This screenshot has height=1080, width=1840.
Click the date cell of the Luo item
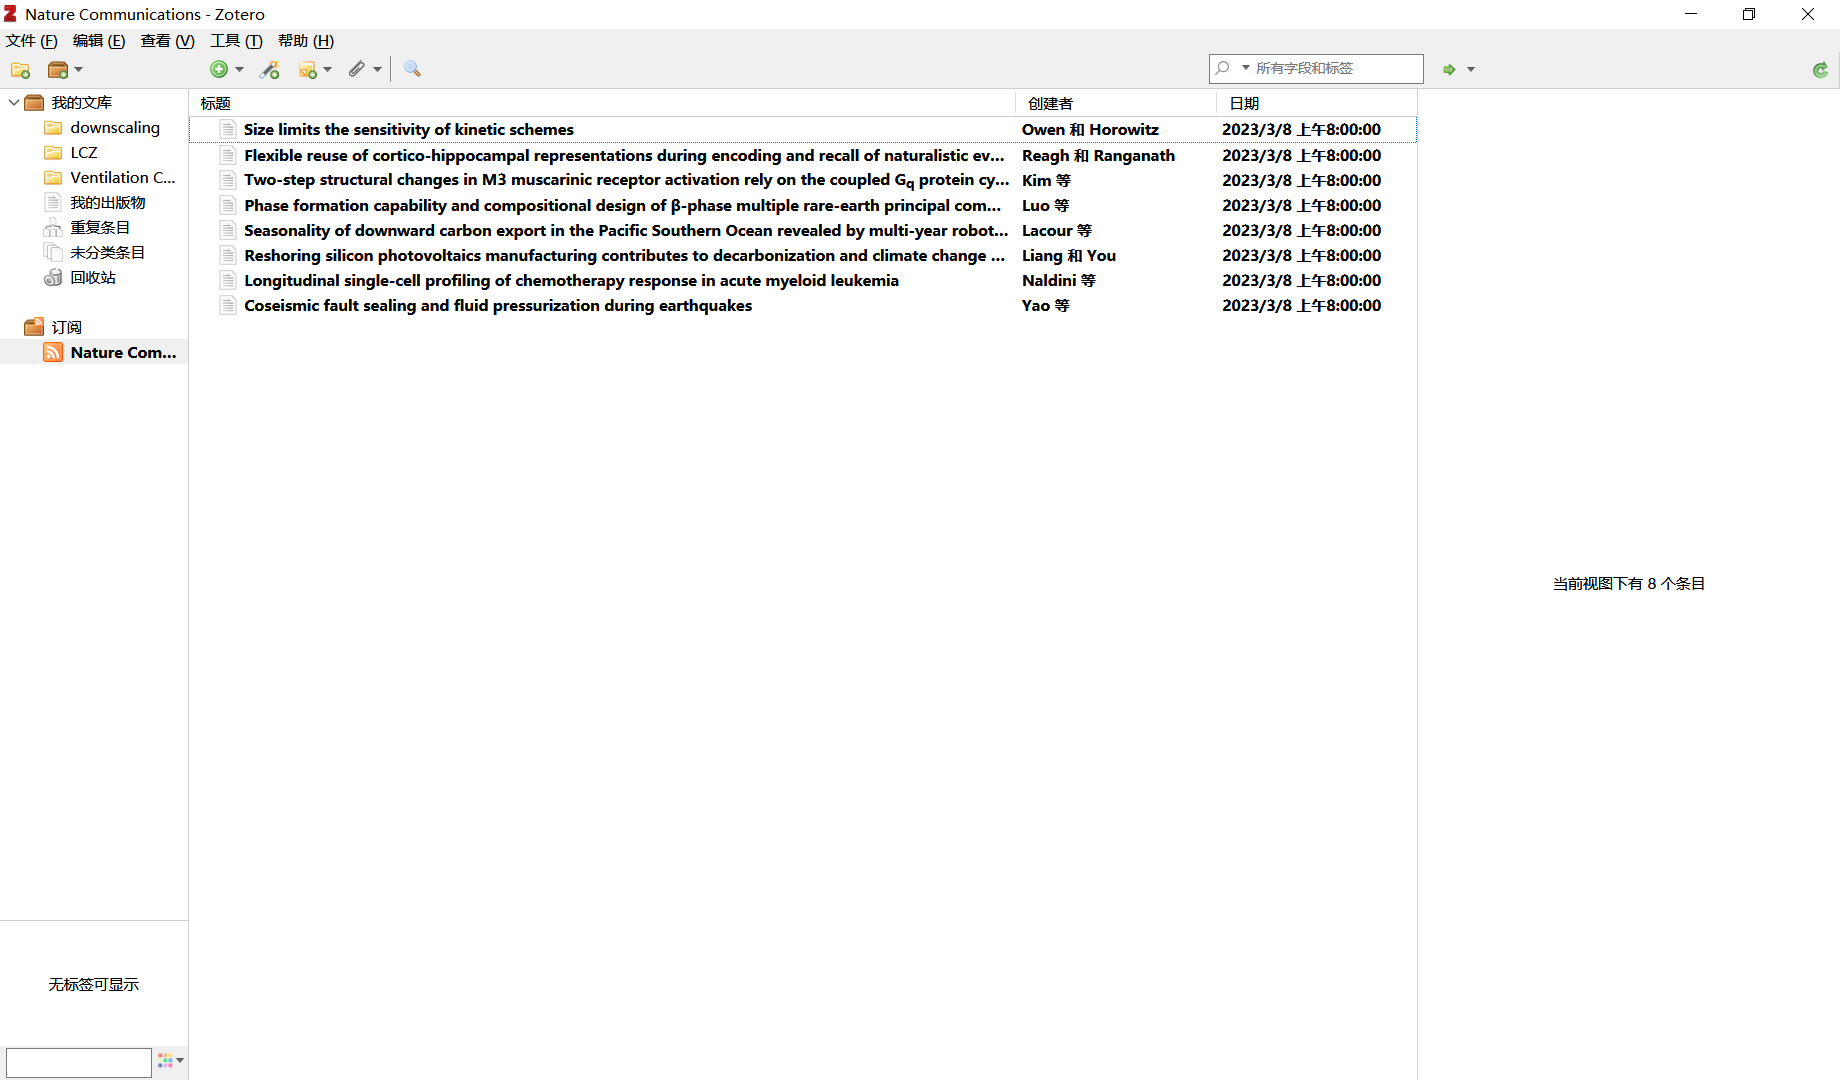1301,206
